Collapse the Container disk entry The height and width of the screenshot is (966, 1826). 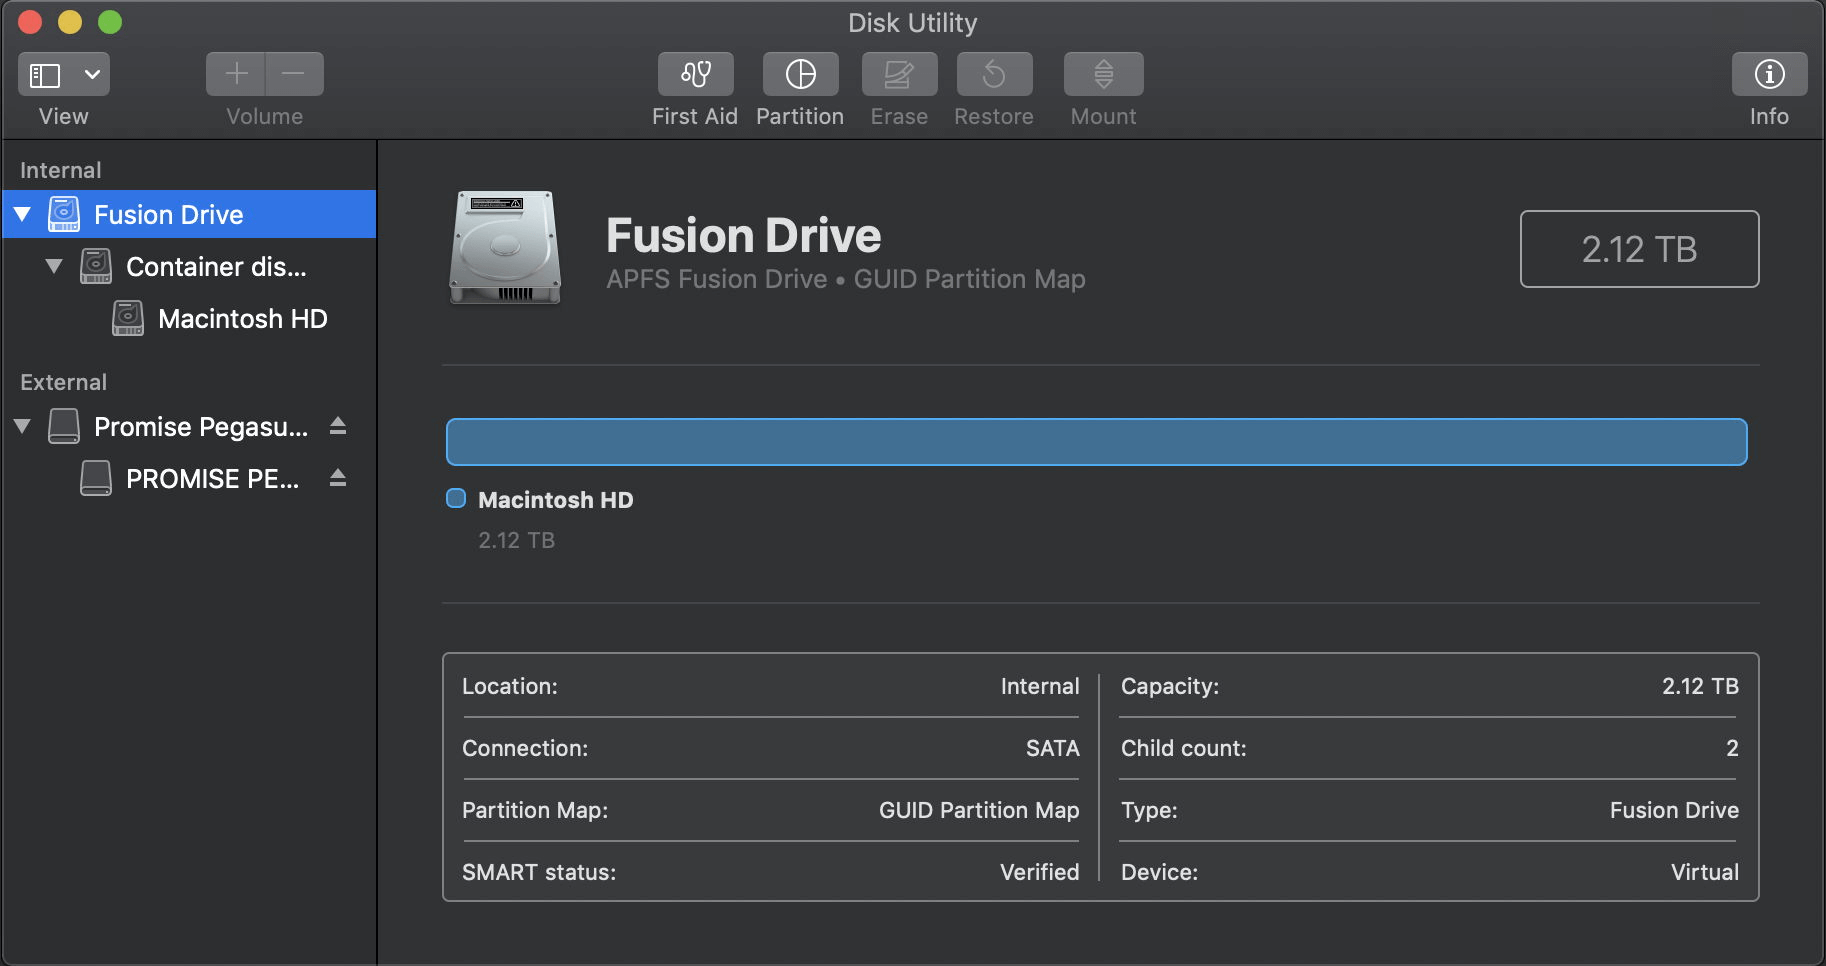pos(54,266)
